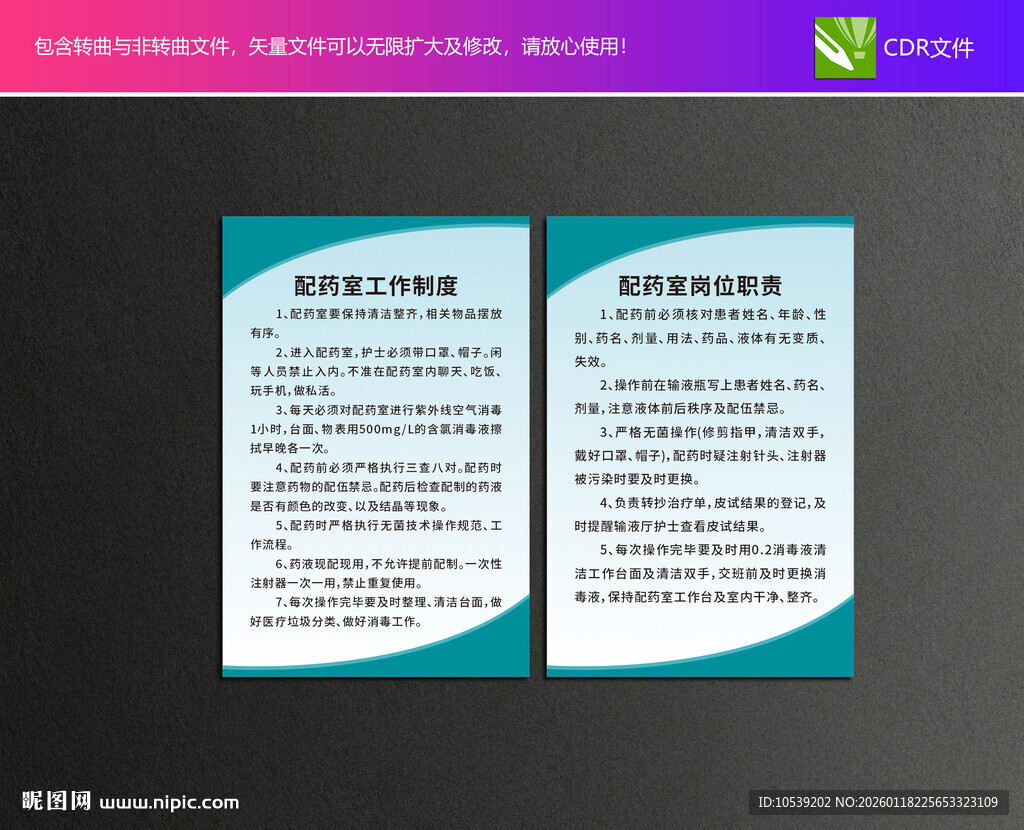Click the ID text "ID:10539202 NO:20260118225653323109"
Screen dimensions: 1024x830
click(x=878, y=802)
